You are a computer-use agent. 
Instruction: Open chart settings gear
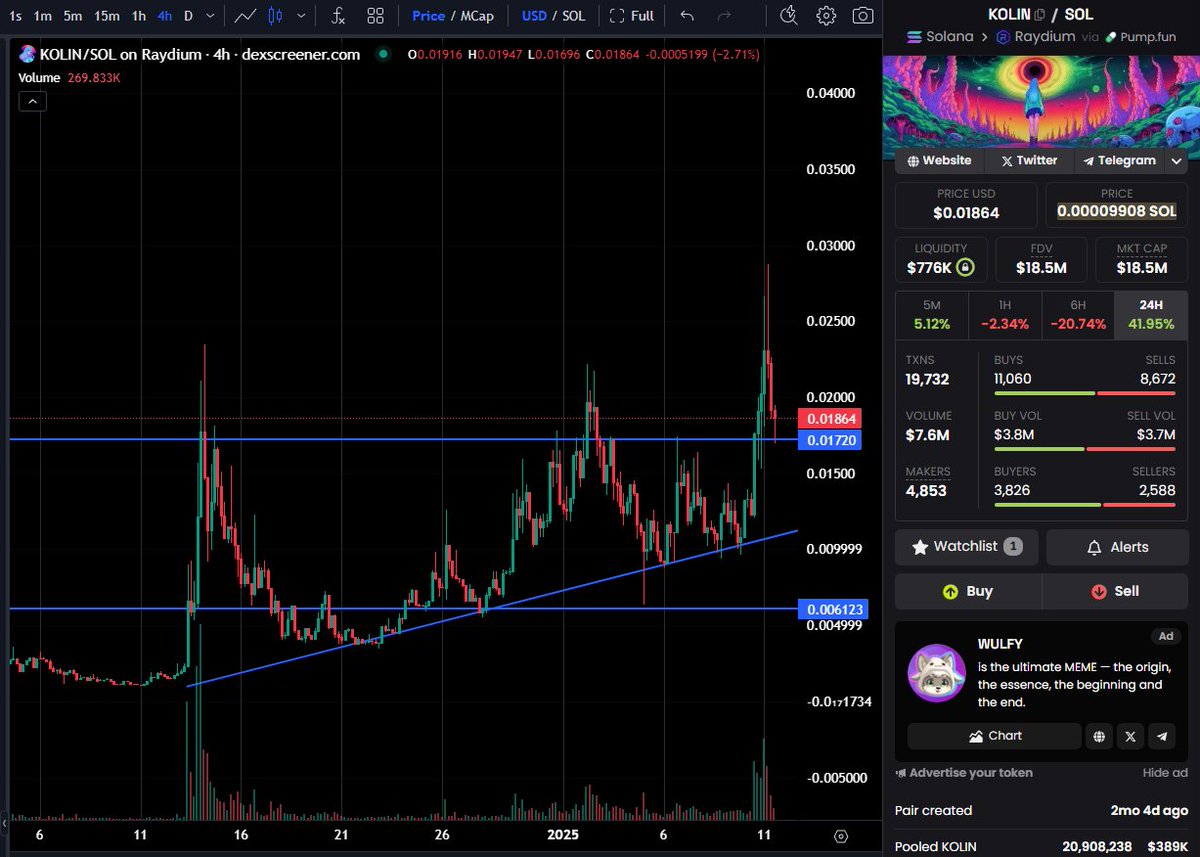(826, 15)
